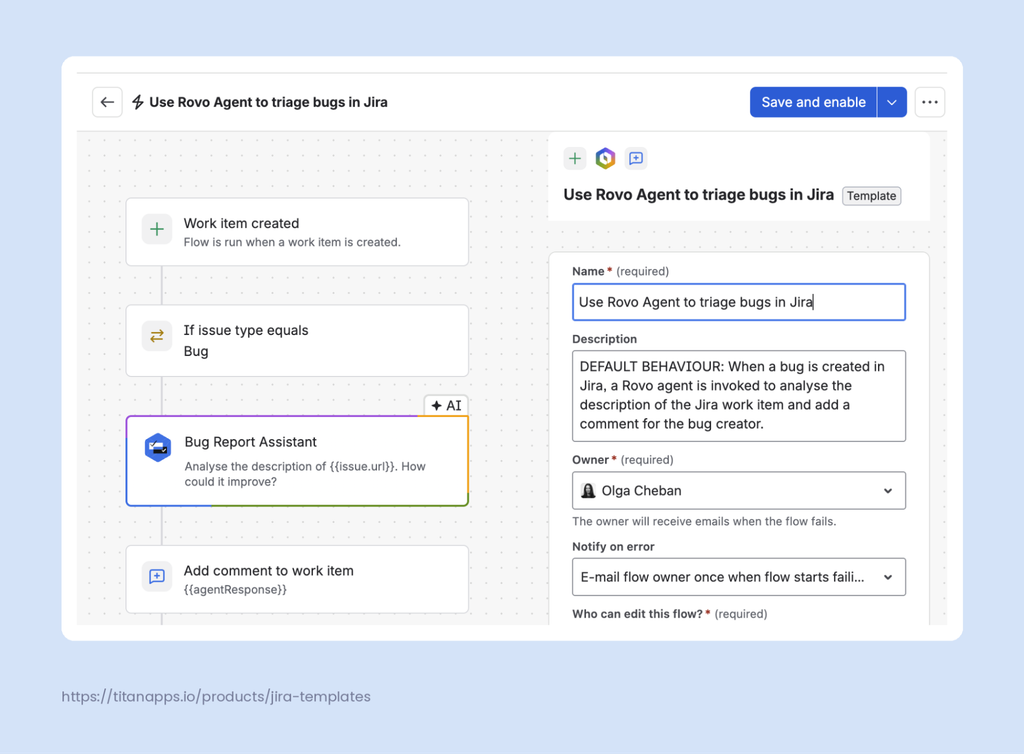The width and height of the screenshot is (1024, 754).
Task: Click the titanapps.io jira-templates URL
Action: (216, 697)
